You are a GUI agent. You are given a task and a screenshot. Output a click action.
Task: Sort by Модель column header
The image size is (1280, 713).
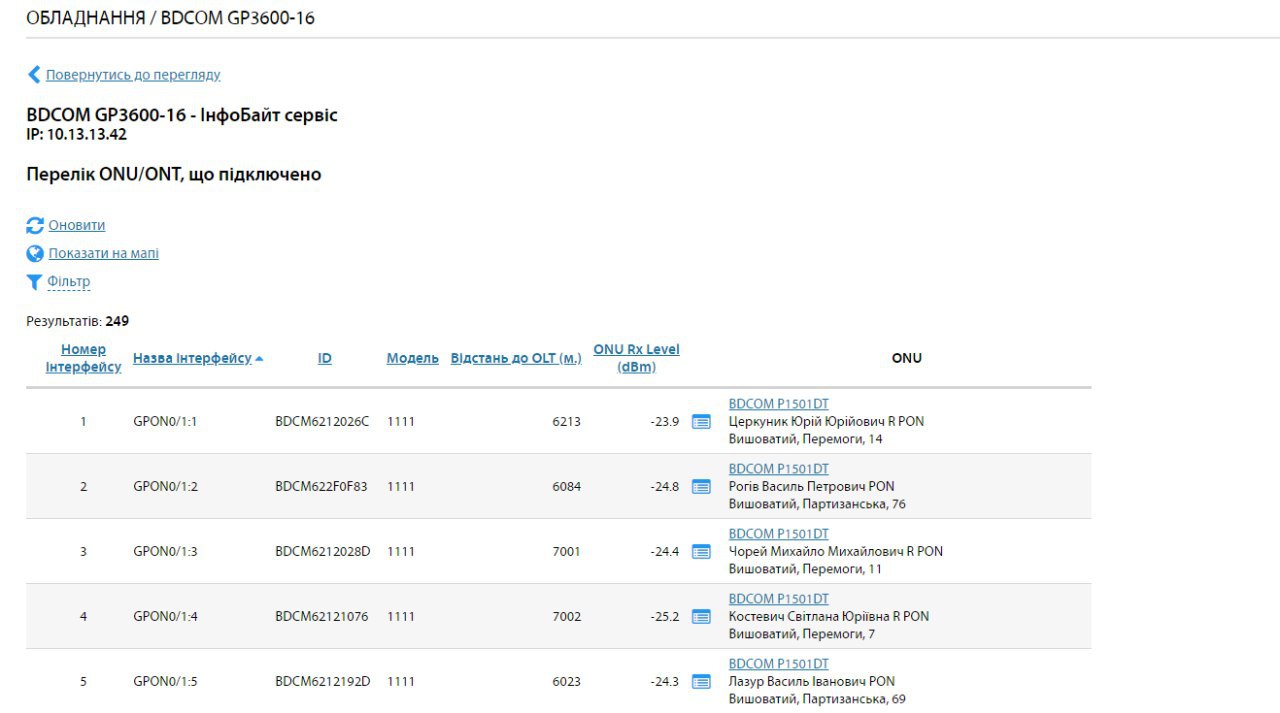413,358
